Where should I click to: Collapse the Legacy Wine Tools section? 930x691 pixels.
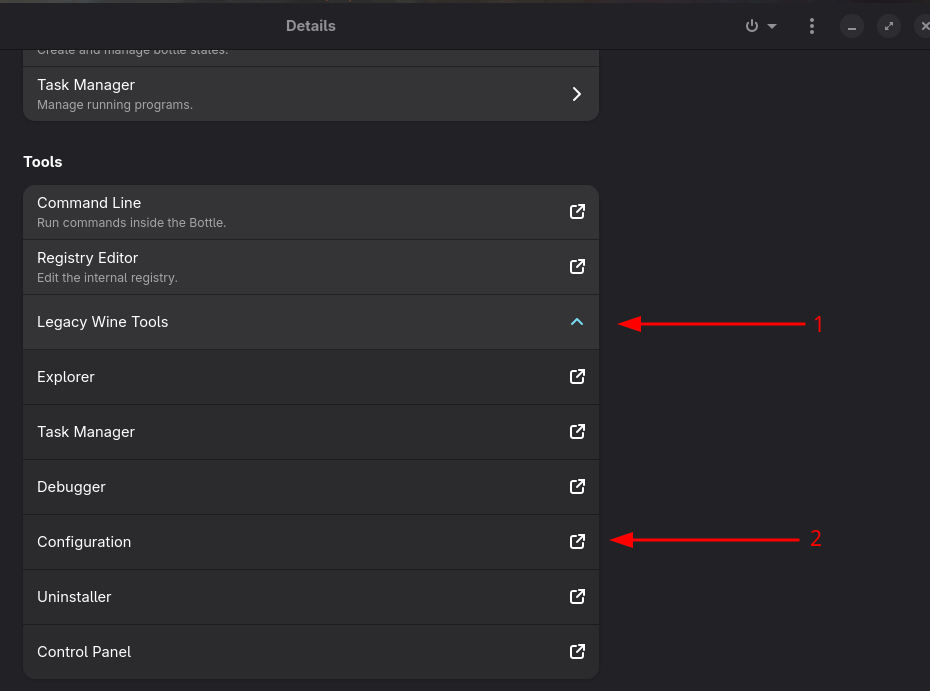[577, 322]
